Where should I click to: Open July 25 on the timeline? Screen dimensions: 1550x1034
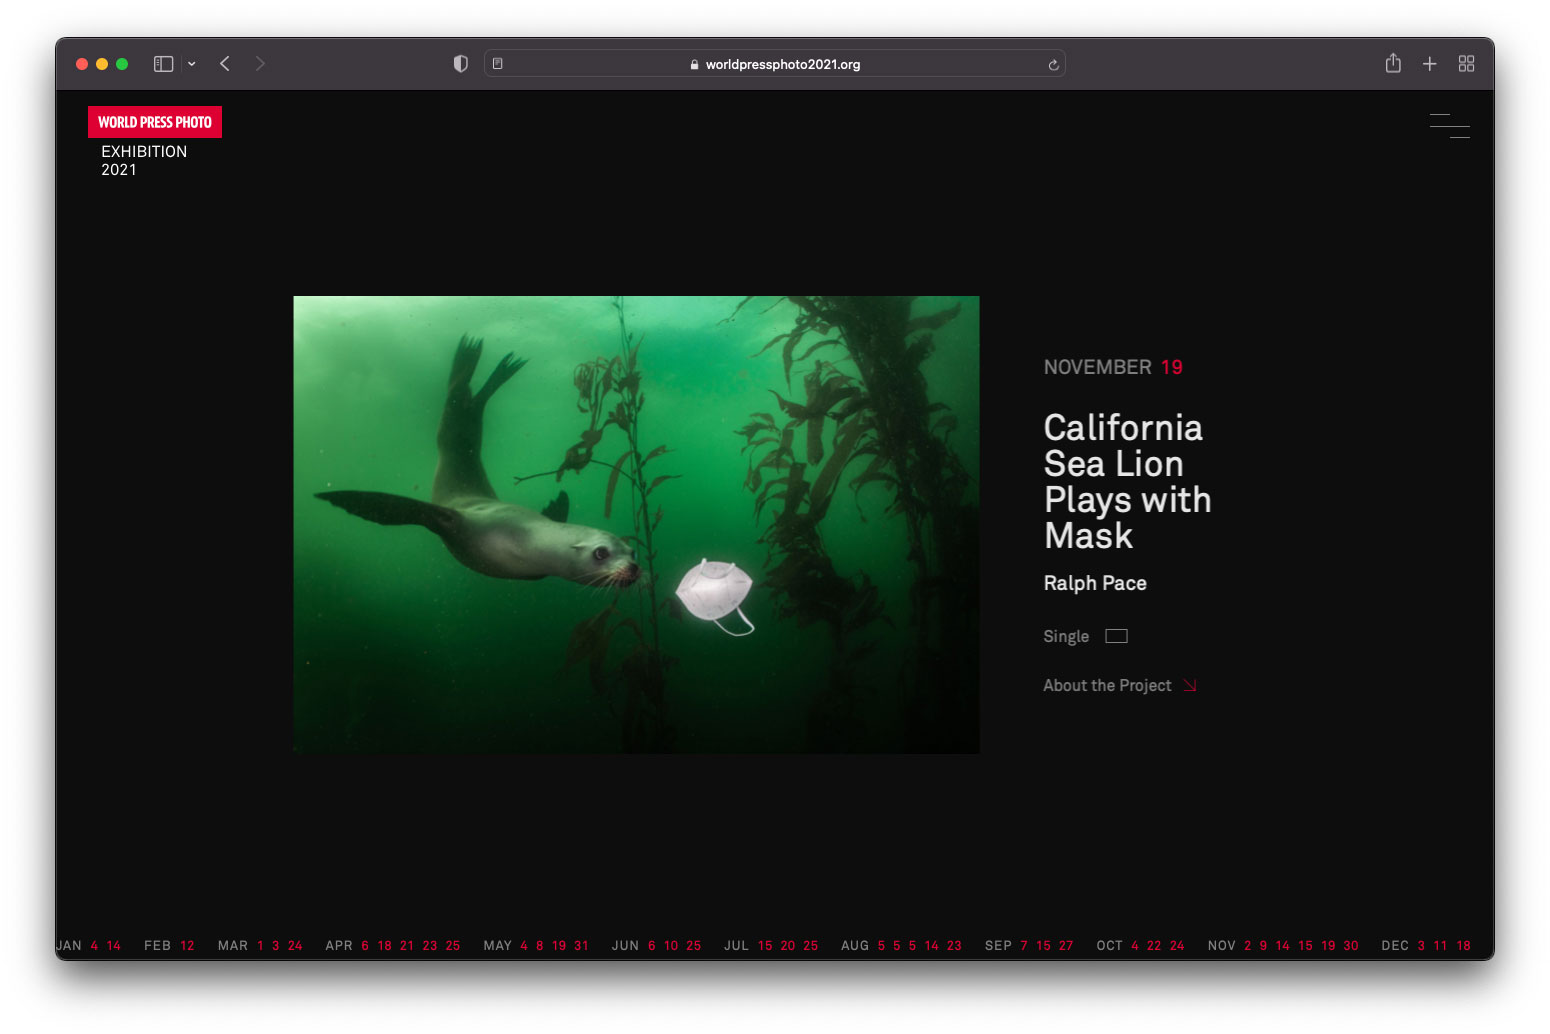pos(811,945)
